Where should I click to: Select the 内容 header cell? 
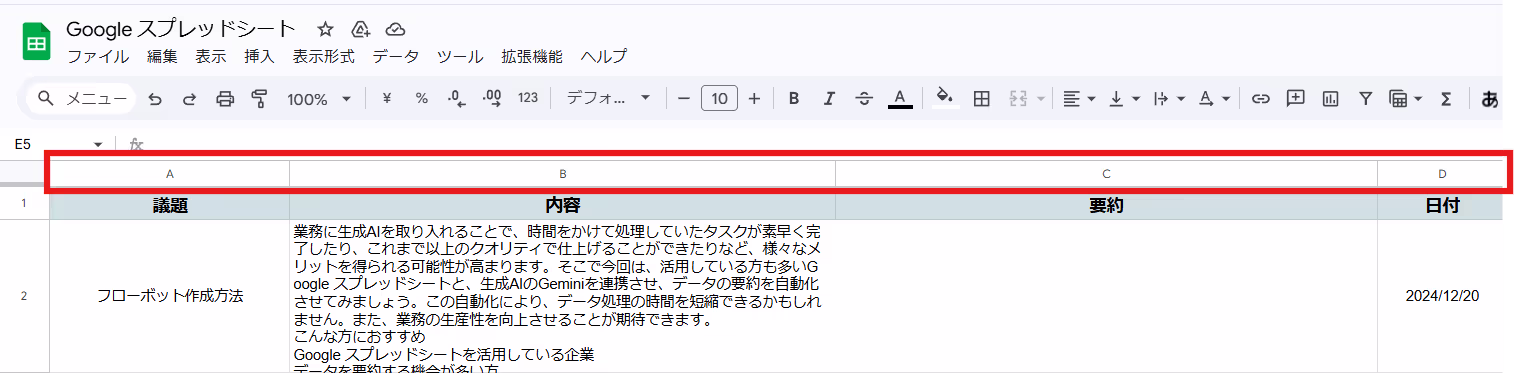(562, 205)
